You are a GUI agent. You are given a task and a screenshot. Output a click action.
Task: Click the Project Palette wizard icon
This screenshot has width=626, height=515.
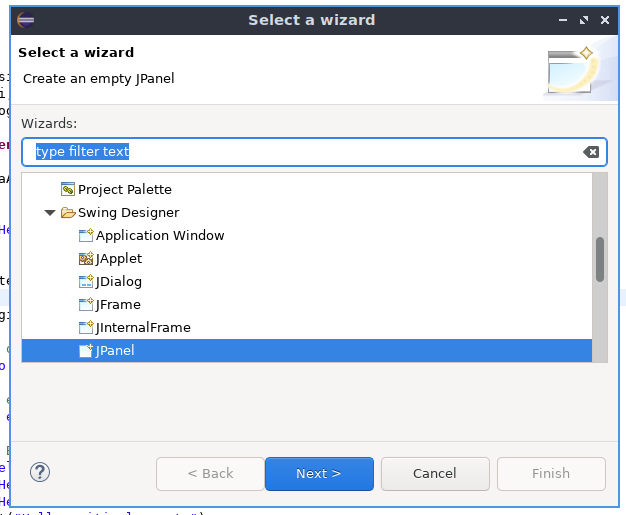(x=68, y=189)
